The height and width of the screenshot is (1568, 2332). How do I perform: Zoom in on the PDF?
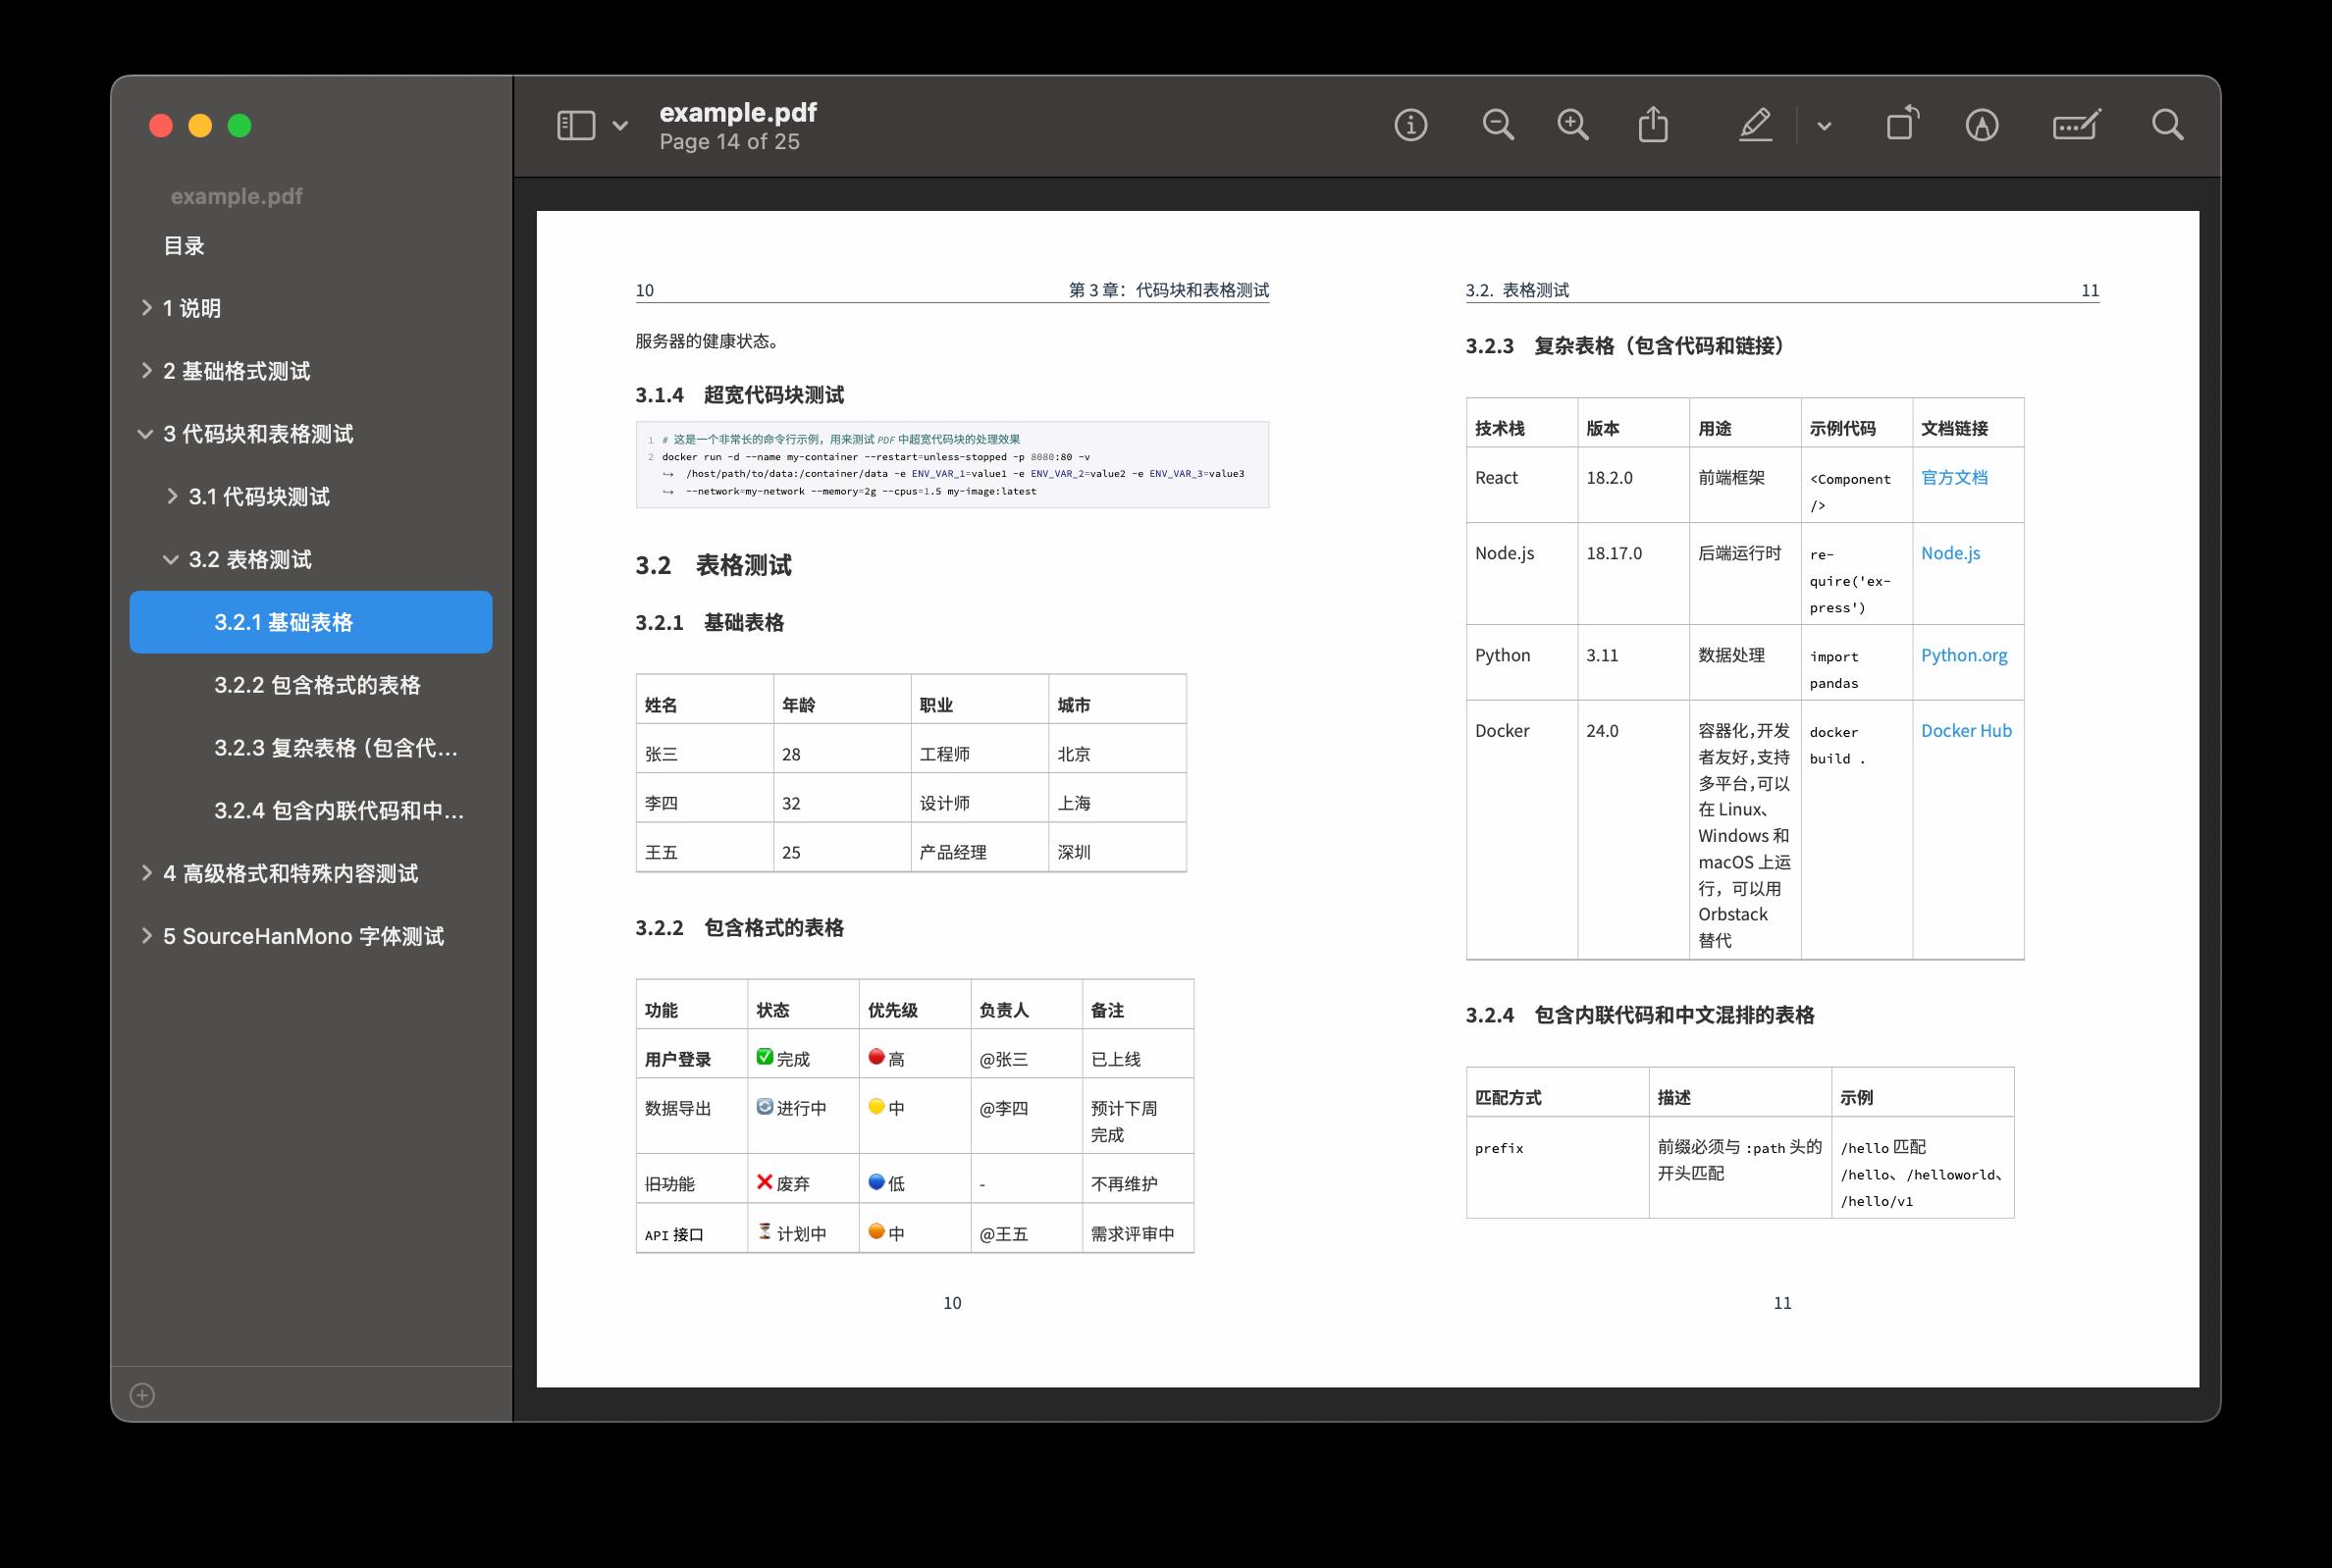(x=1573, y=125)
